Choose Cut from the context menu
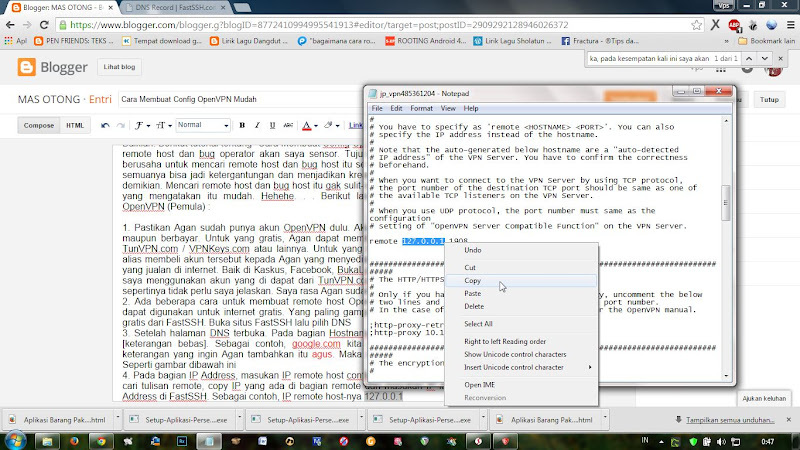This screenshot has width=800, height=450. click(x=521, y=267)
